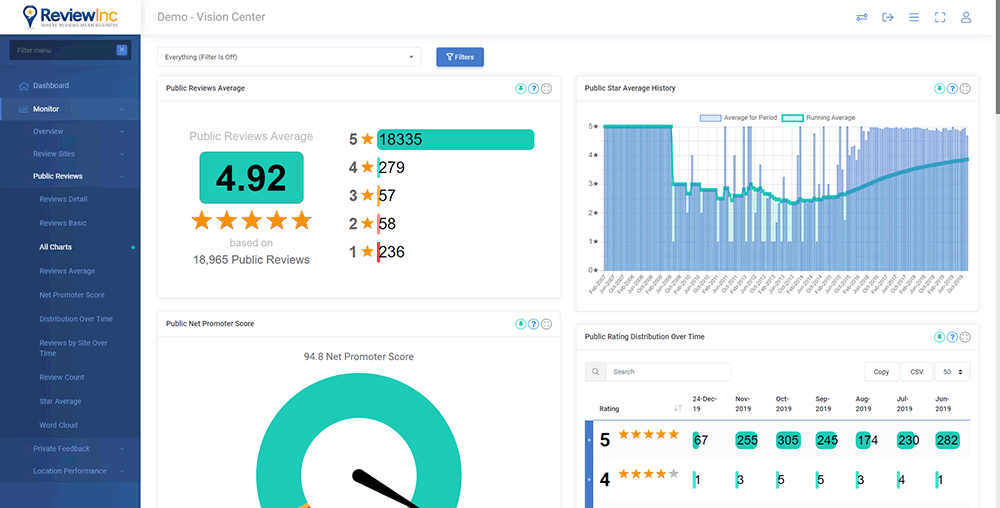This screenshot has height=508, width=1000.
Task: Open Net Promoter Score in sidebar
Action: click(71, 295)
